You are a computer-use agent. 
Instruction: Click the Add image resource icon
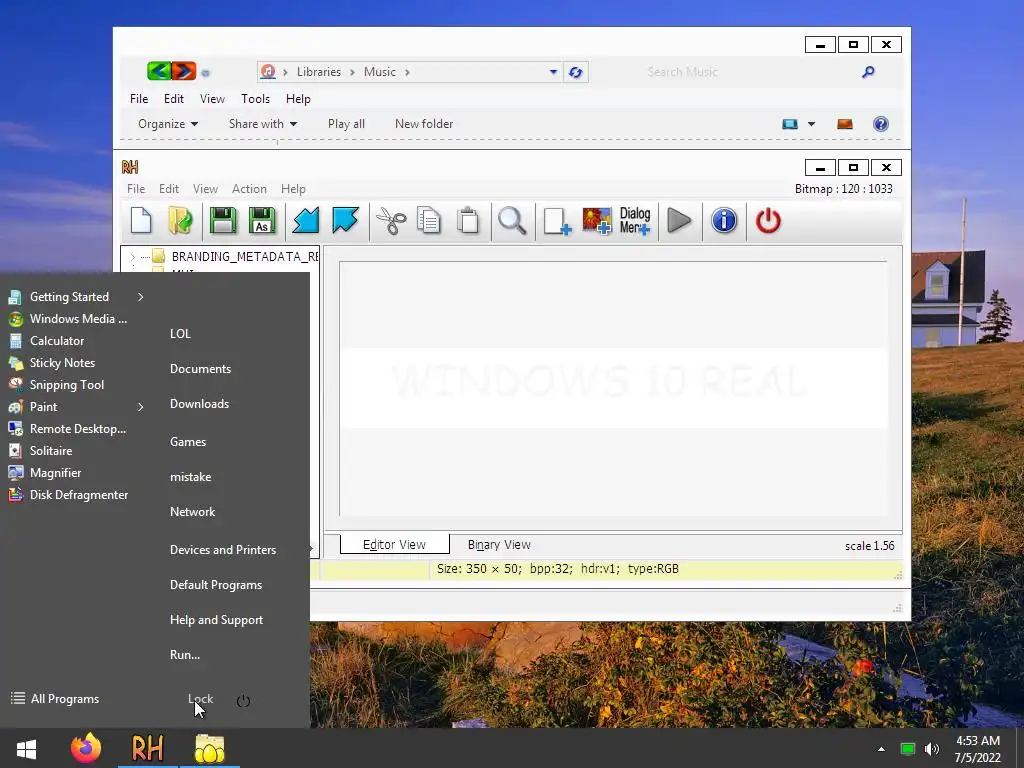[596, 221]
